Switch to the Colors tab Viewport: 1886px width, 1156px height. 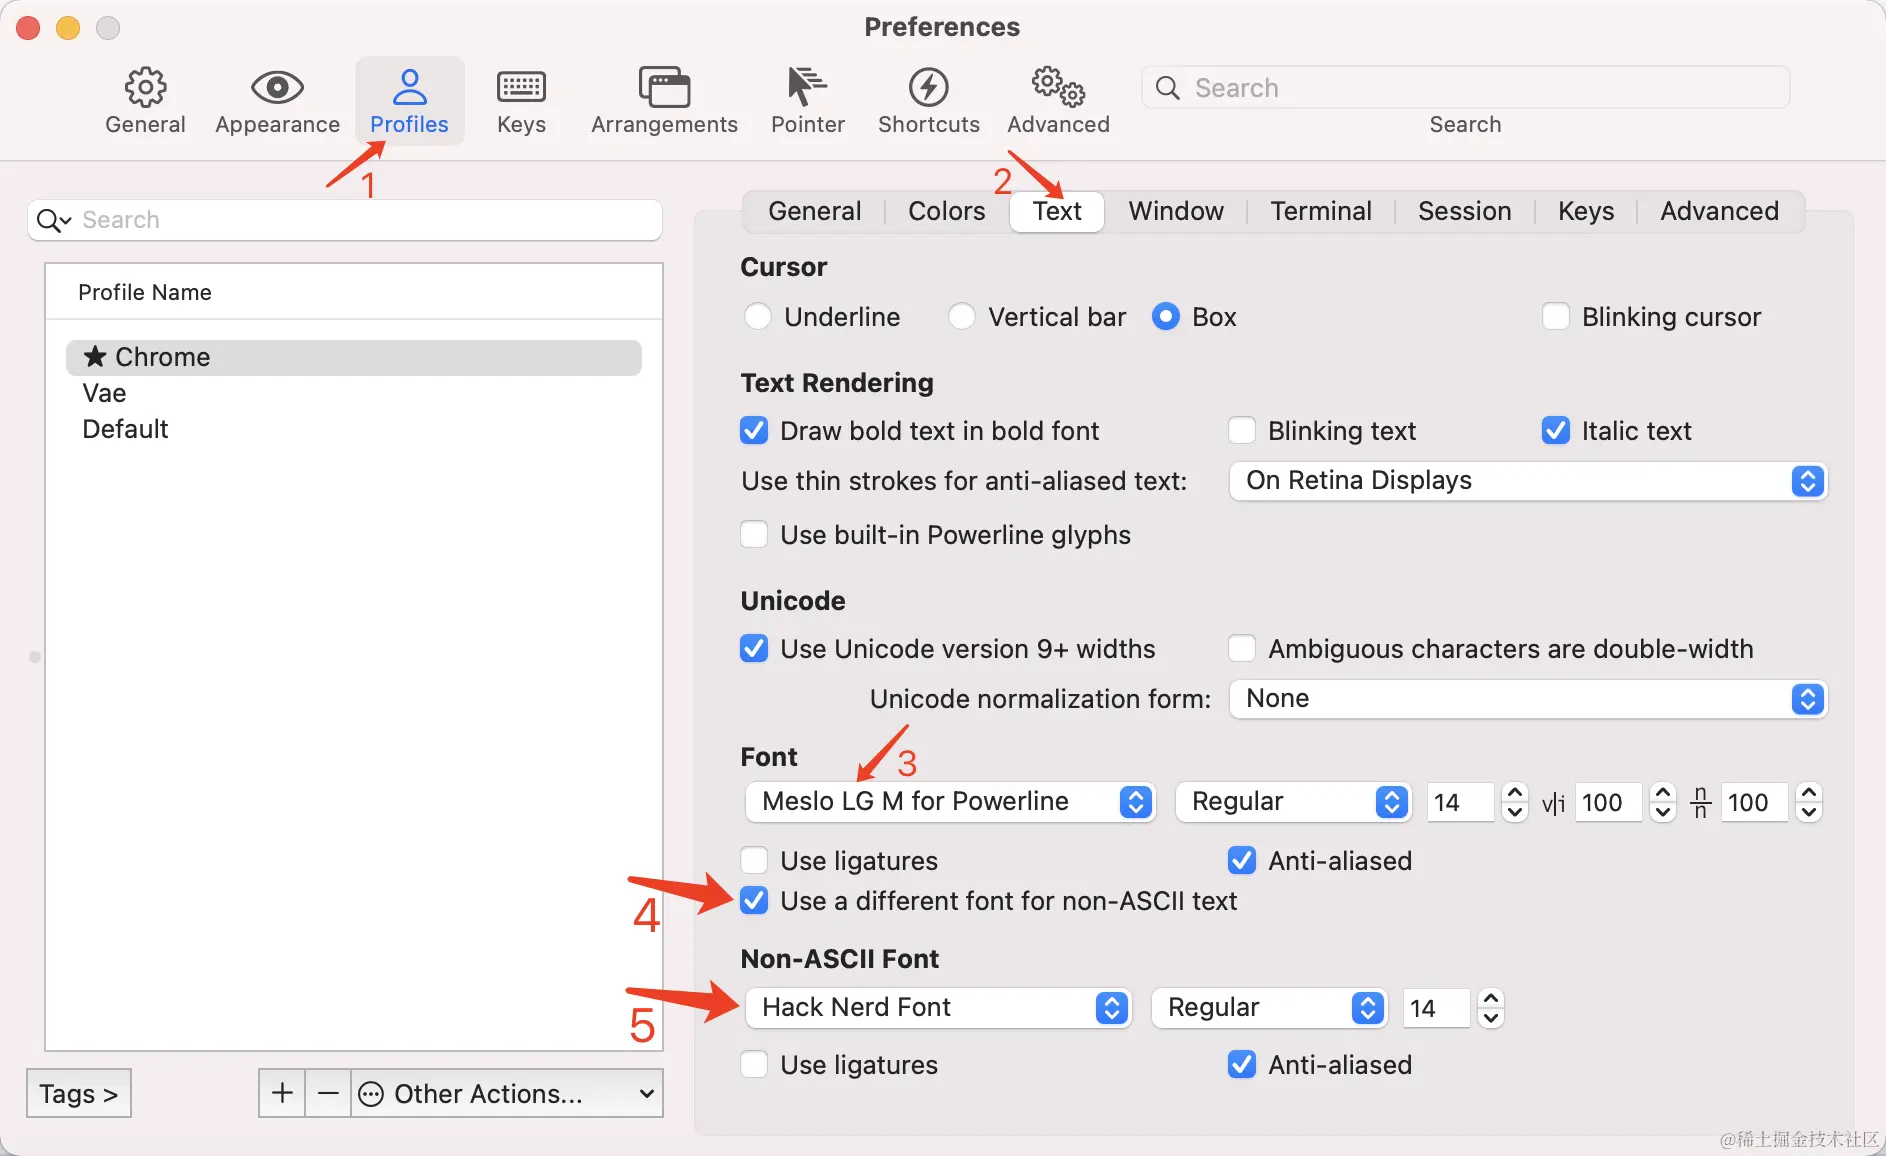tap(946, 211)
